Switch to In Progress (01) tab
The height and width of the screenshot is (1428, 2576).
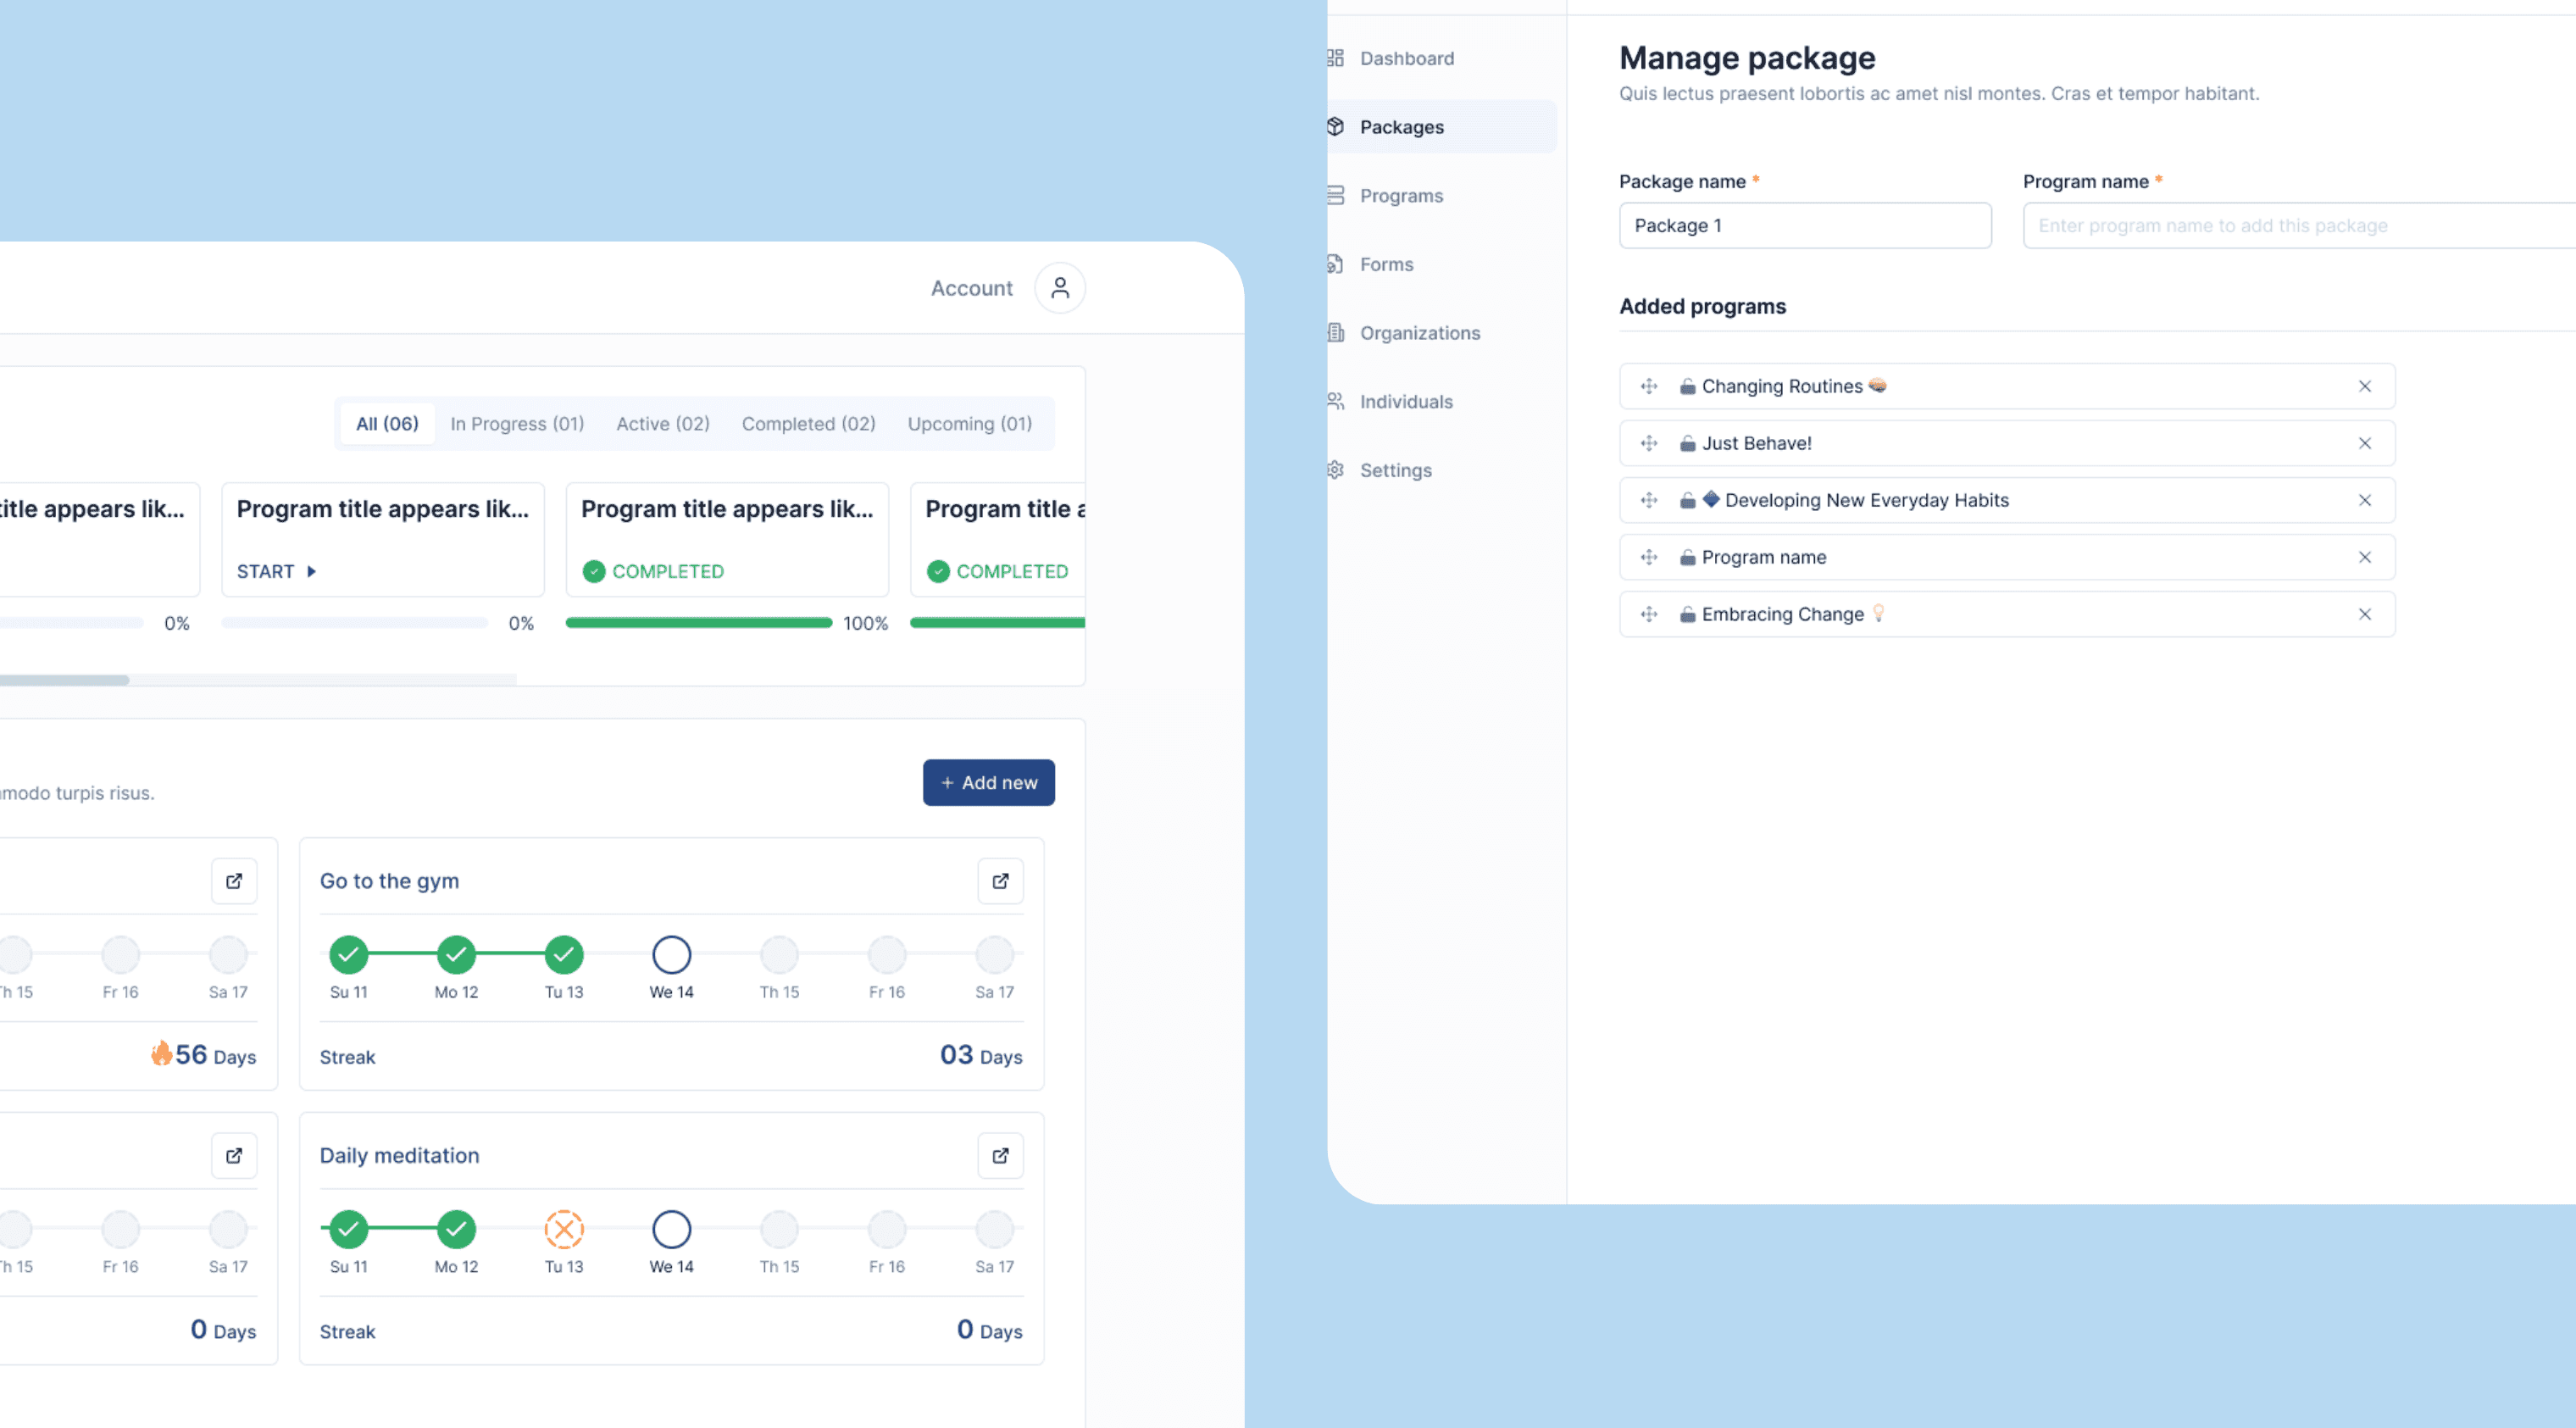point(516,424)
